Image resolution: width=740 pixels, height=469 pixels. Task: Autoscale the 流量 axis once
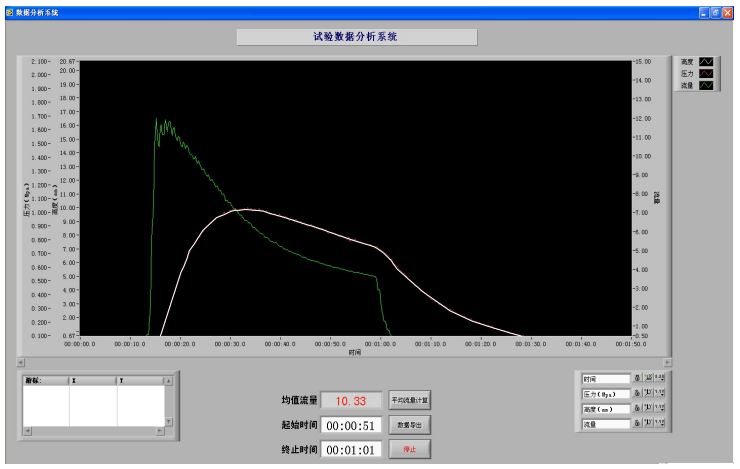click(648, 423)
